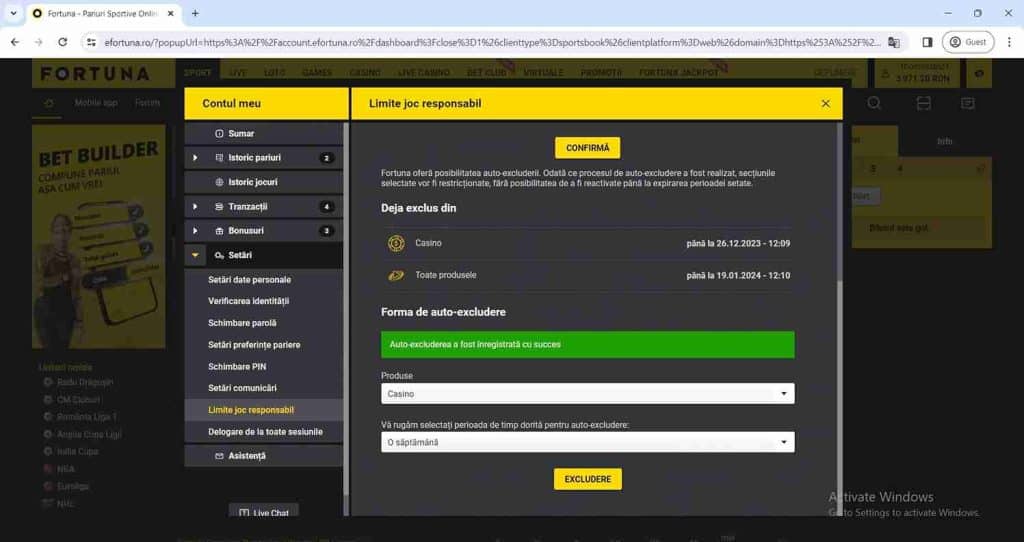
Task: Click the Sumar info icon
Action: pos(219,133)
